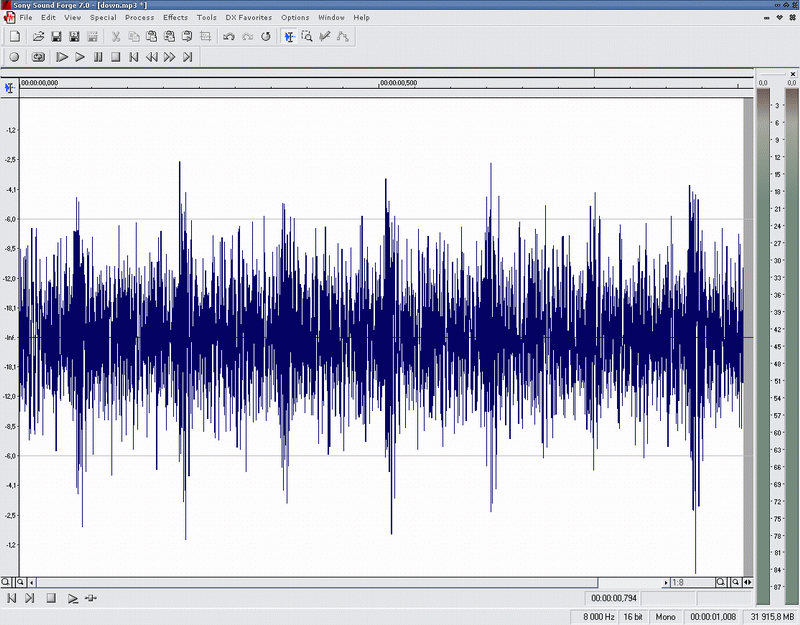
Task: Select the Pencil tool in toolbar
Action: [325, 36]
